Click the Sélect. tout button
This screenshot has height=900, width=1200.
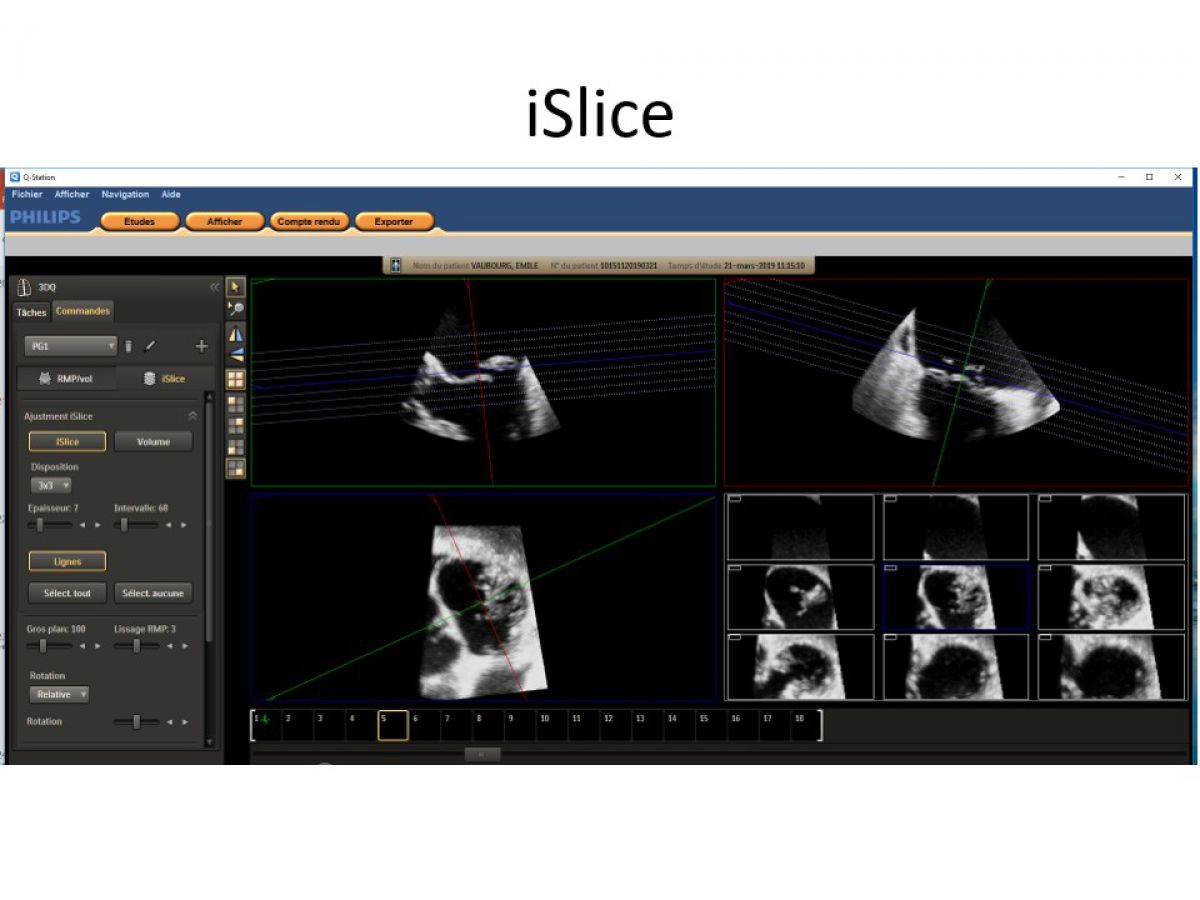click(67, 593)
